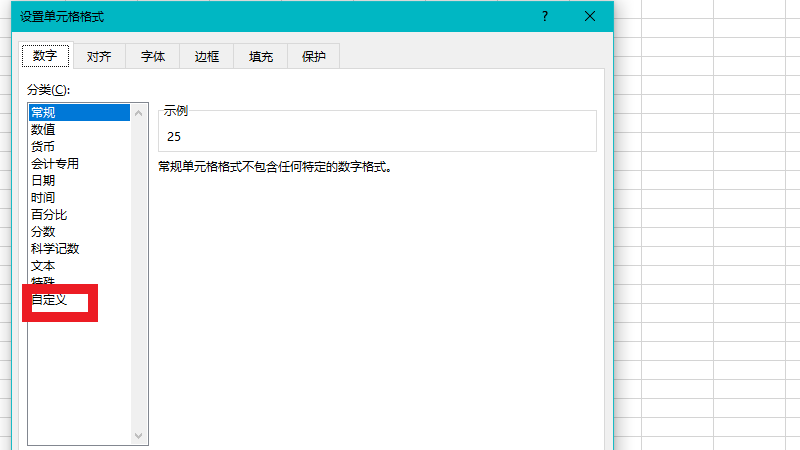Select the 科学记数 category
800x450 pixels.
pyautogui.click(x=55, y=248)
